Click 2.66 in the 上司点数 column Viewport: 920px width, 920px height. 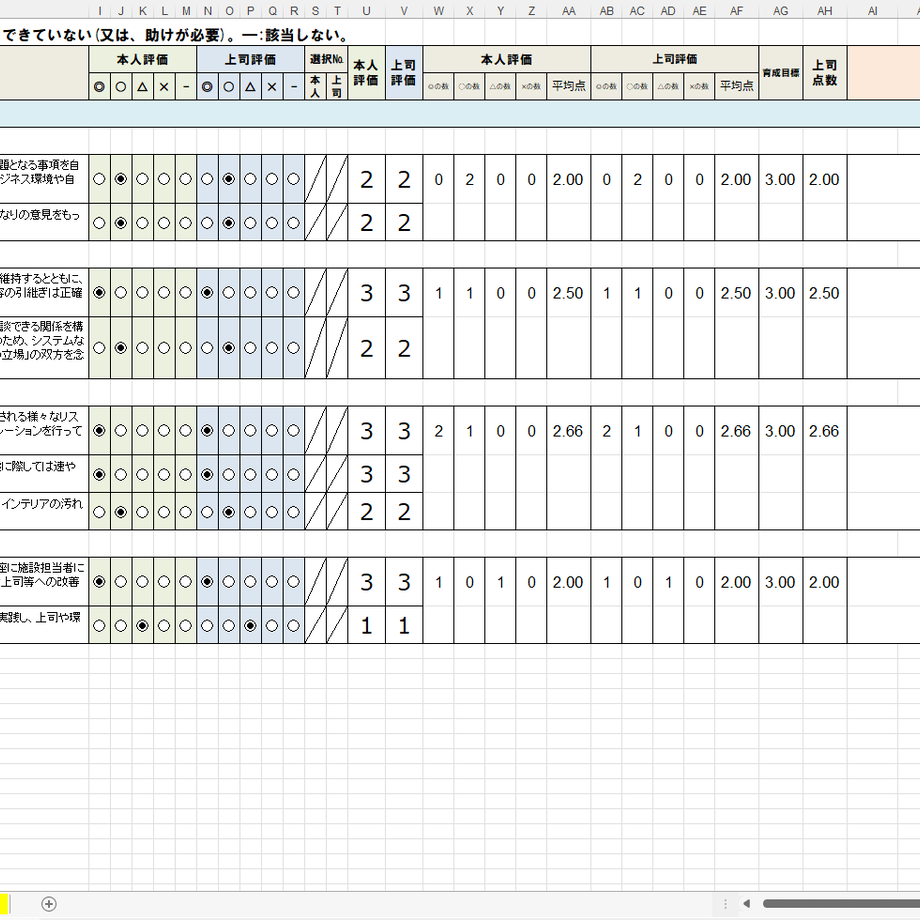tap(824, 431)
